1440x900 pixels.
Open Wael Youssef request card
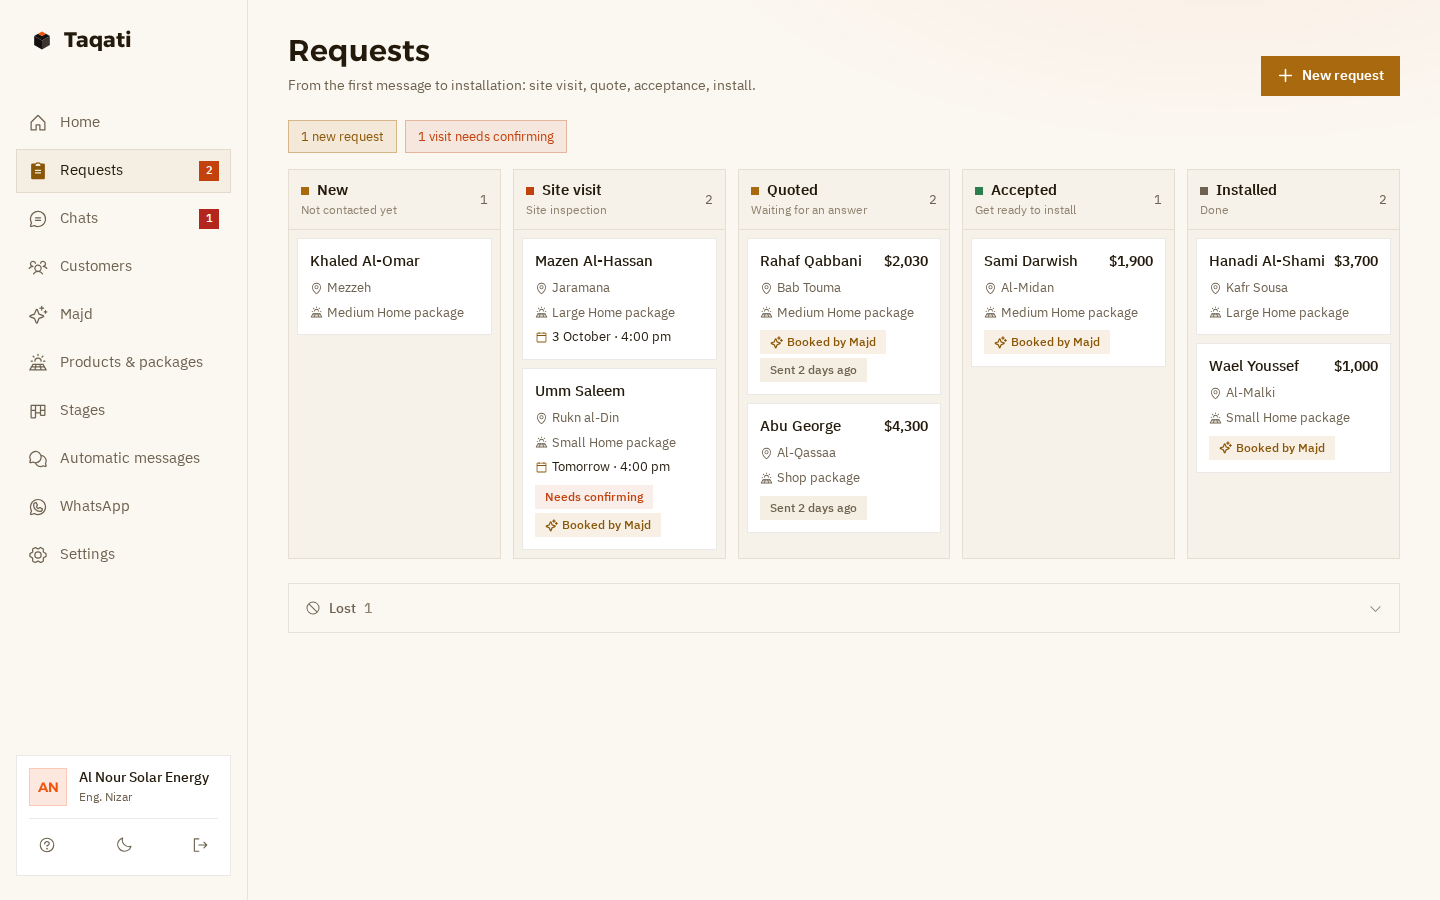[x=1293, y=408]
